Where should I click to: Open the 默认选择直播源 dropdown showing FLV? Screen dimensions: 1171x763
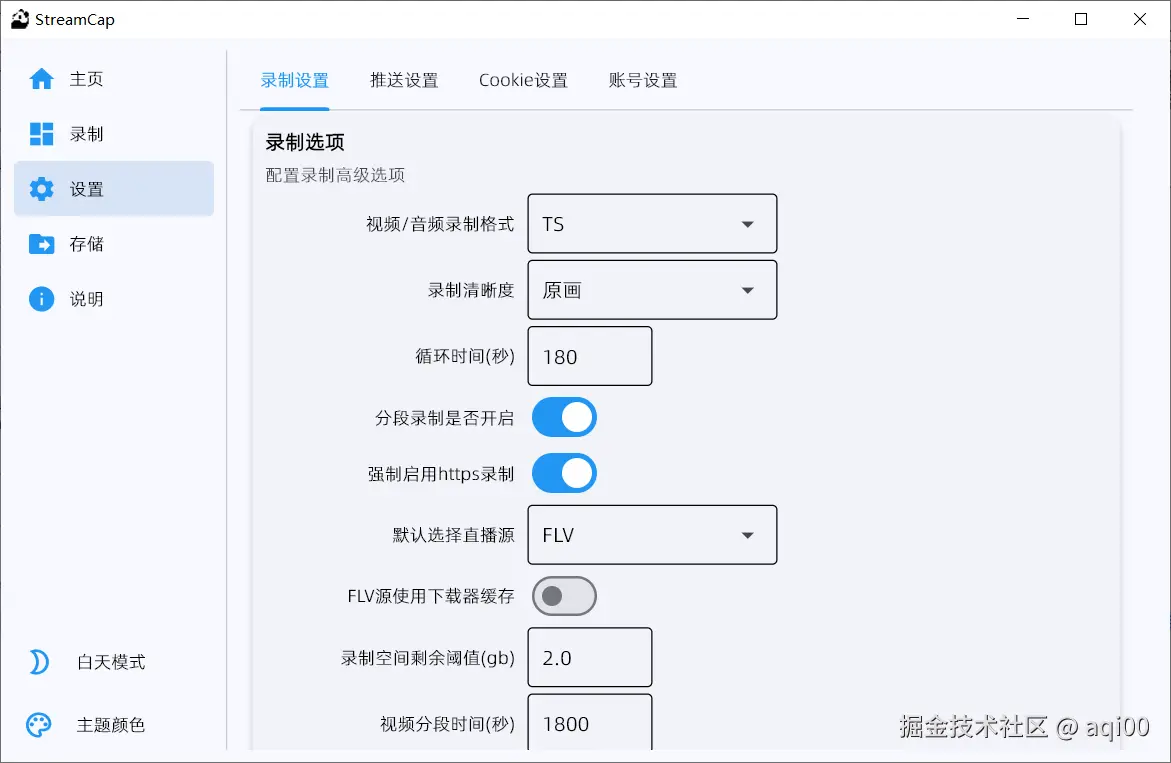pos(652,535)
